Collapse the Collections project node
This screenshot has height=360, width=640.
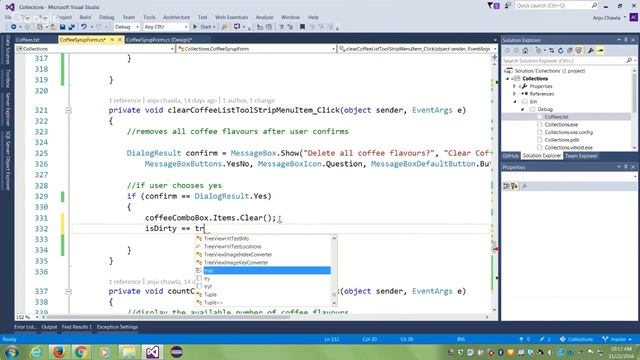click(x=508, y=79)
